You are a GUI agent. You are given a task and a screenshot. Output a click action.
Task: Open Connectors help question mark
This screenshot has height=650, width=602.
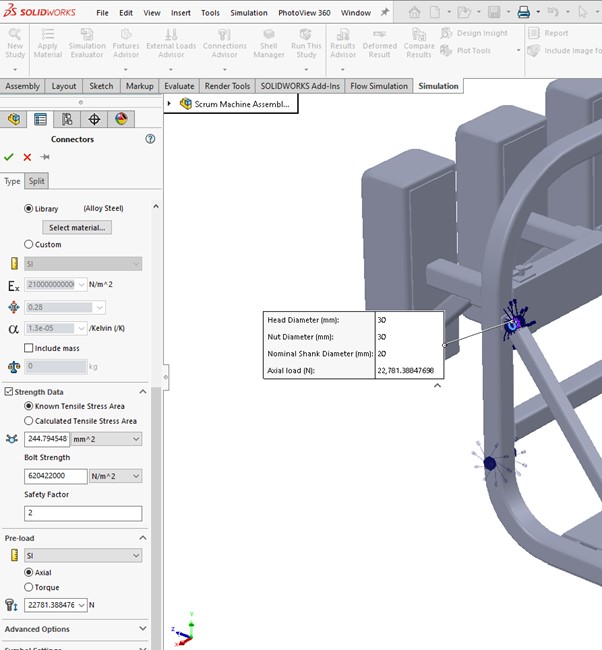point(150,139)
